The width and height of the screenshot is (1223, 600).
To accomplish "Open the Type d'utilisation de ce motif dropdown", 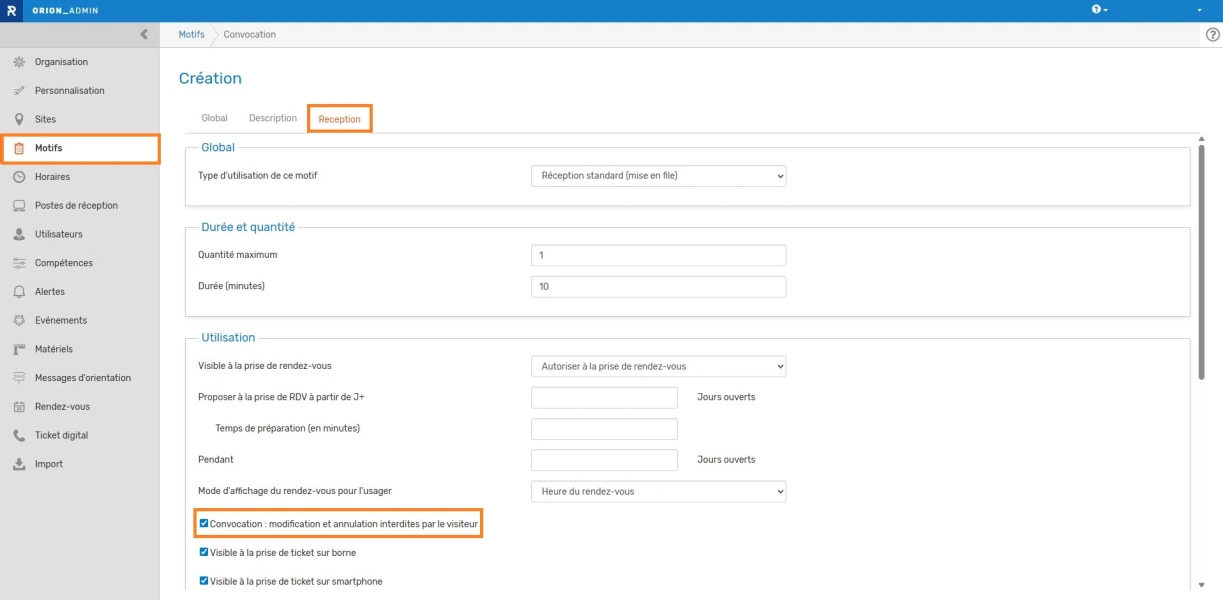I will pyautogui.click(x=658, y=176).
